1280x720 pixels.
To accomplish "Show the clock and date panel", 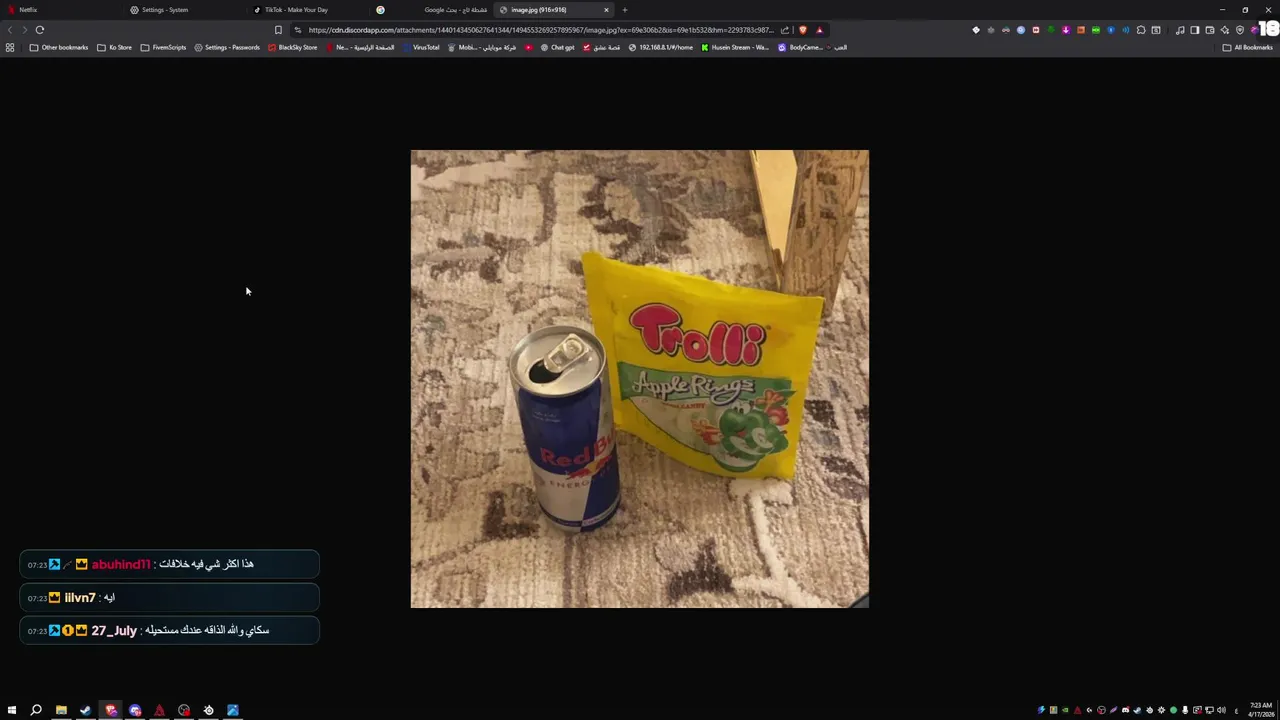I will tap(1260, 710).
